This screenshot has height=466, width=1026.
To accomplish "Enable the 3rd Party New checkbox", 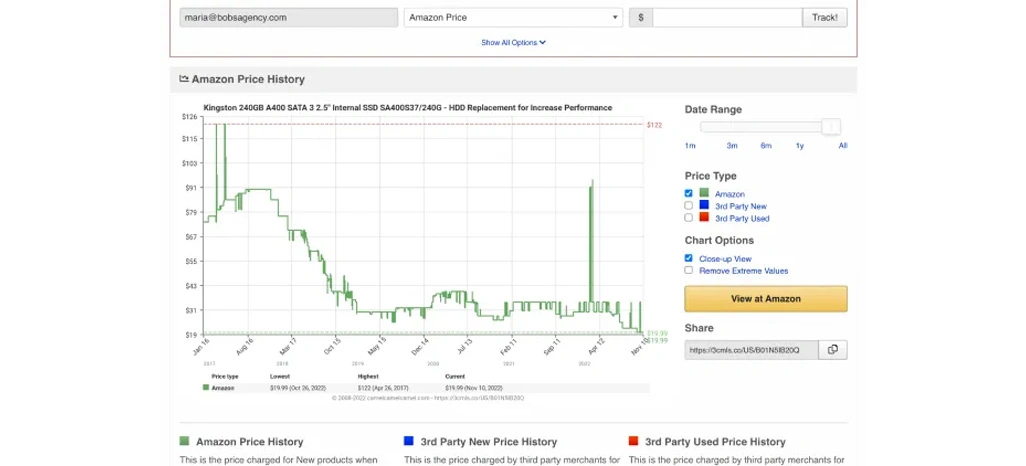I will (x=688, y=206).
